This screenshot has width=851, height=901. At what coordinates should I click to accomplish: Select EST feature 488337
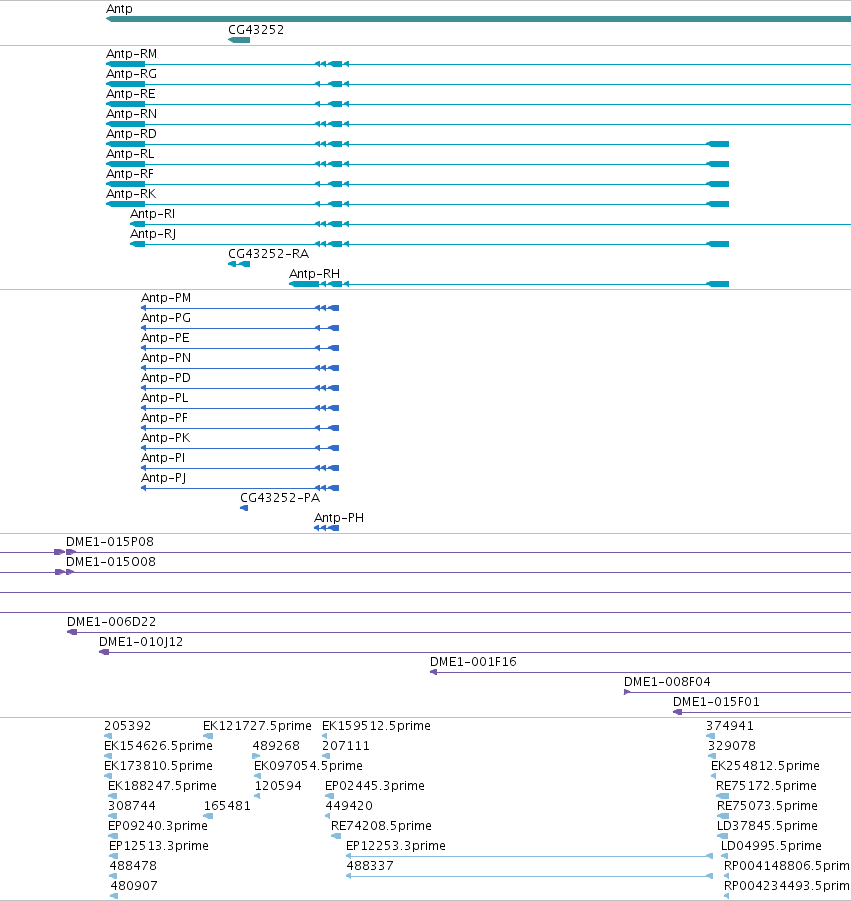pyautogui.click(x=369, y=866)
